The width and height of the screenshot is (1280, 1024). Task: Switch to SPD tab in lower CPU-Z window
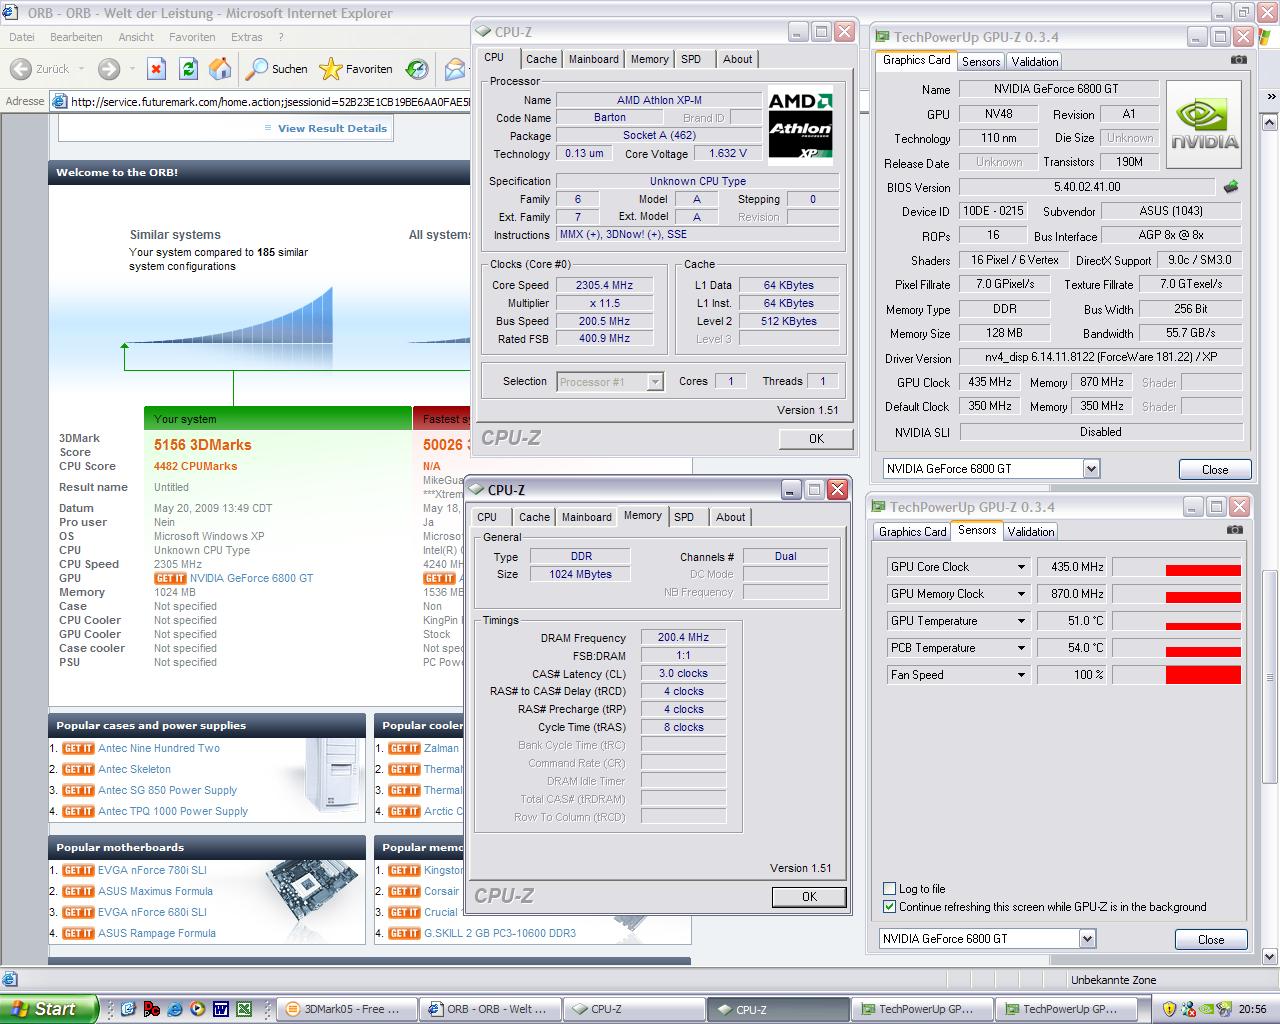684,517
